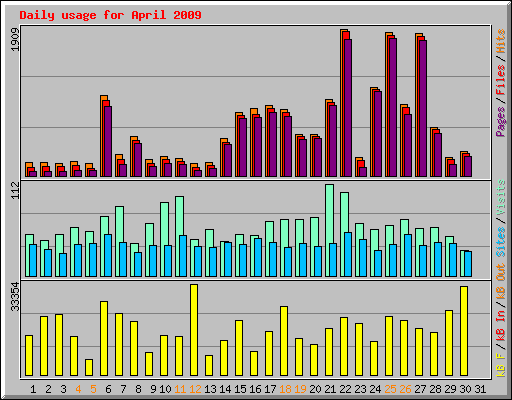Click day label 22 on x-axis
512x400 pixels.
tap(345, 389)
